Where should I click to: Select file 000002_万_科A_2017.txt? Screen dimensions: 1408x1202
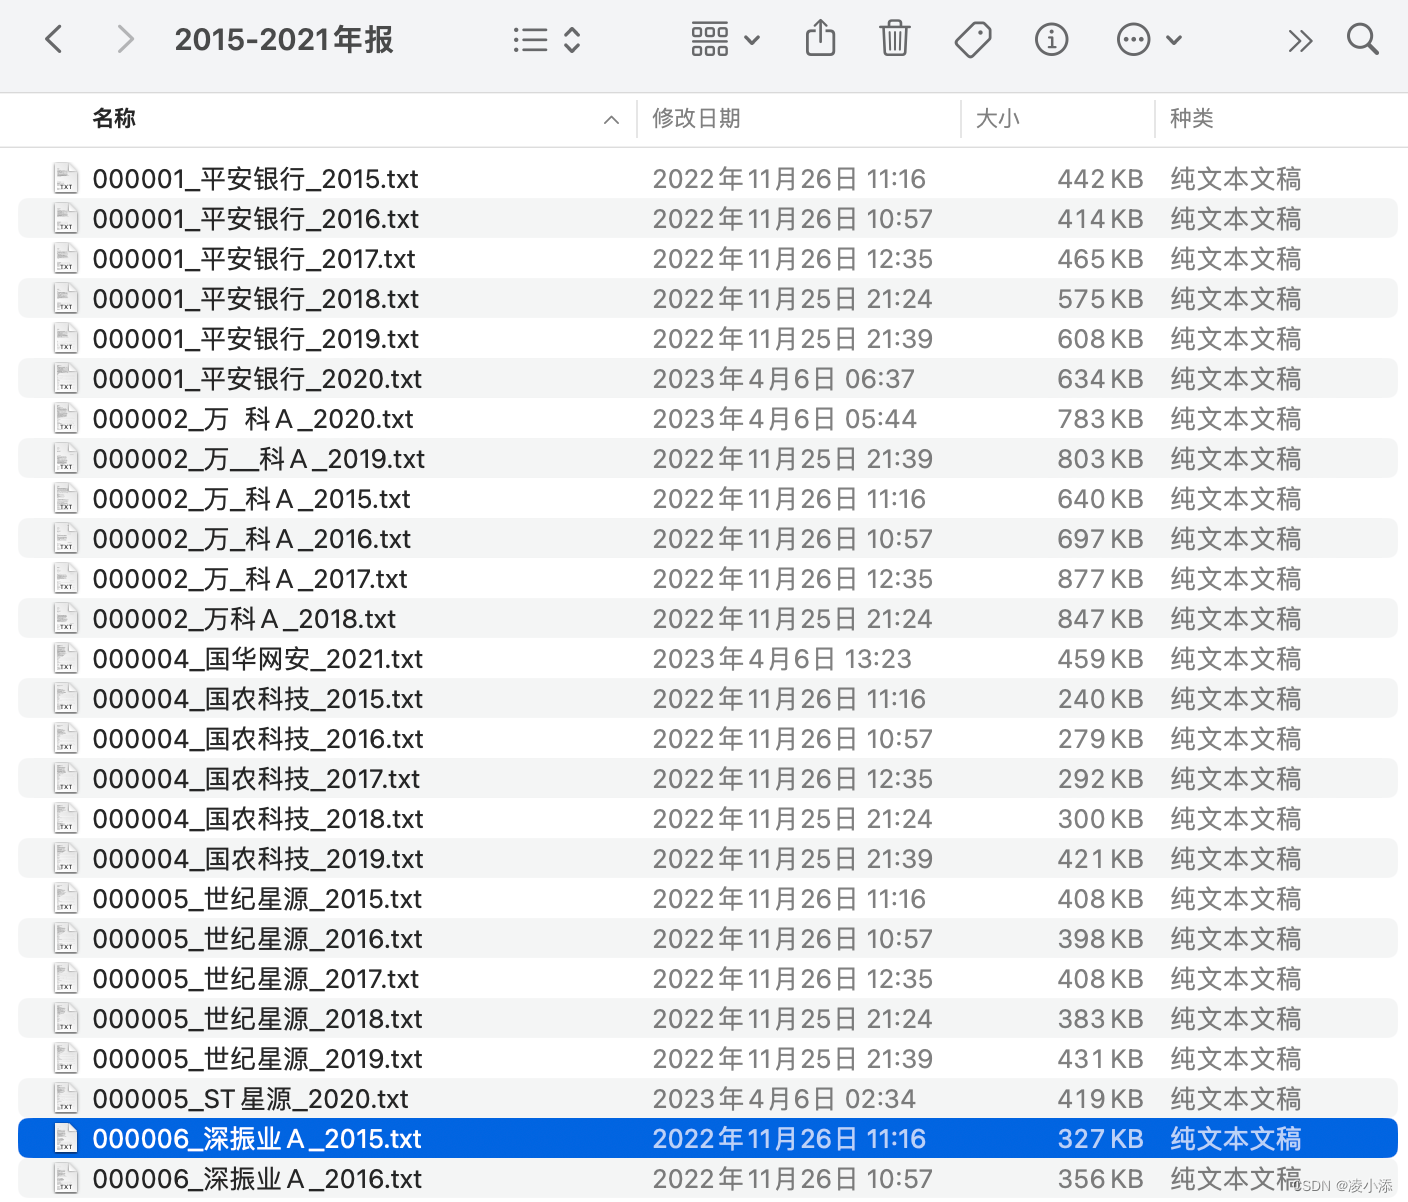click(708, 578)
